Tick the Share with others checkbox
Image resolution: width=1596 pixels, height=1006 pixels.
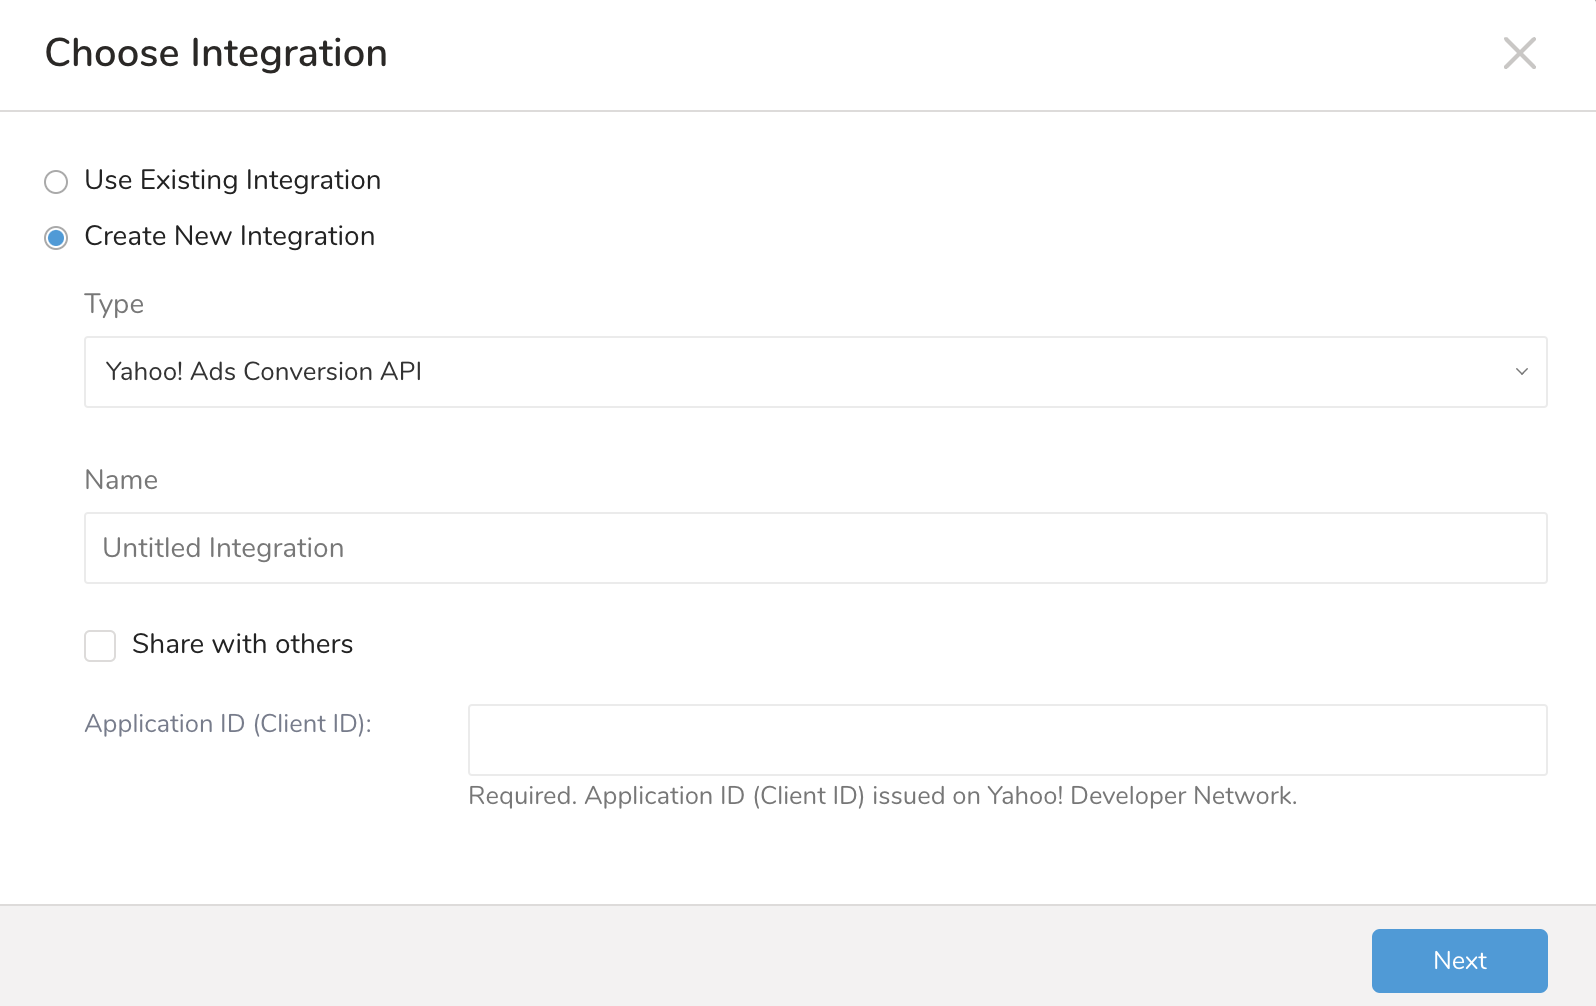100,645
